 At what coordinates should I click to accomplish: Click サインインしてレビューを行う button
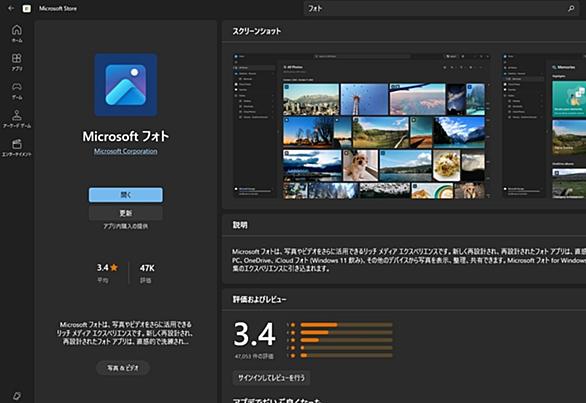click(x=271, y=378)
